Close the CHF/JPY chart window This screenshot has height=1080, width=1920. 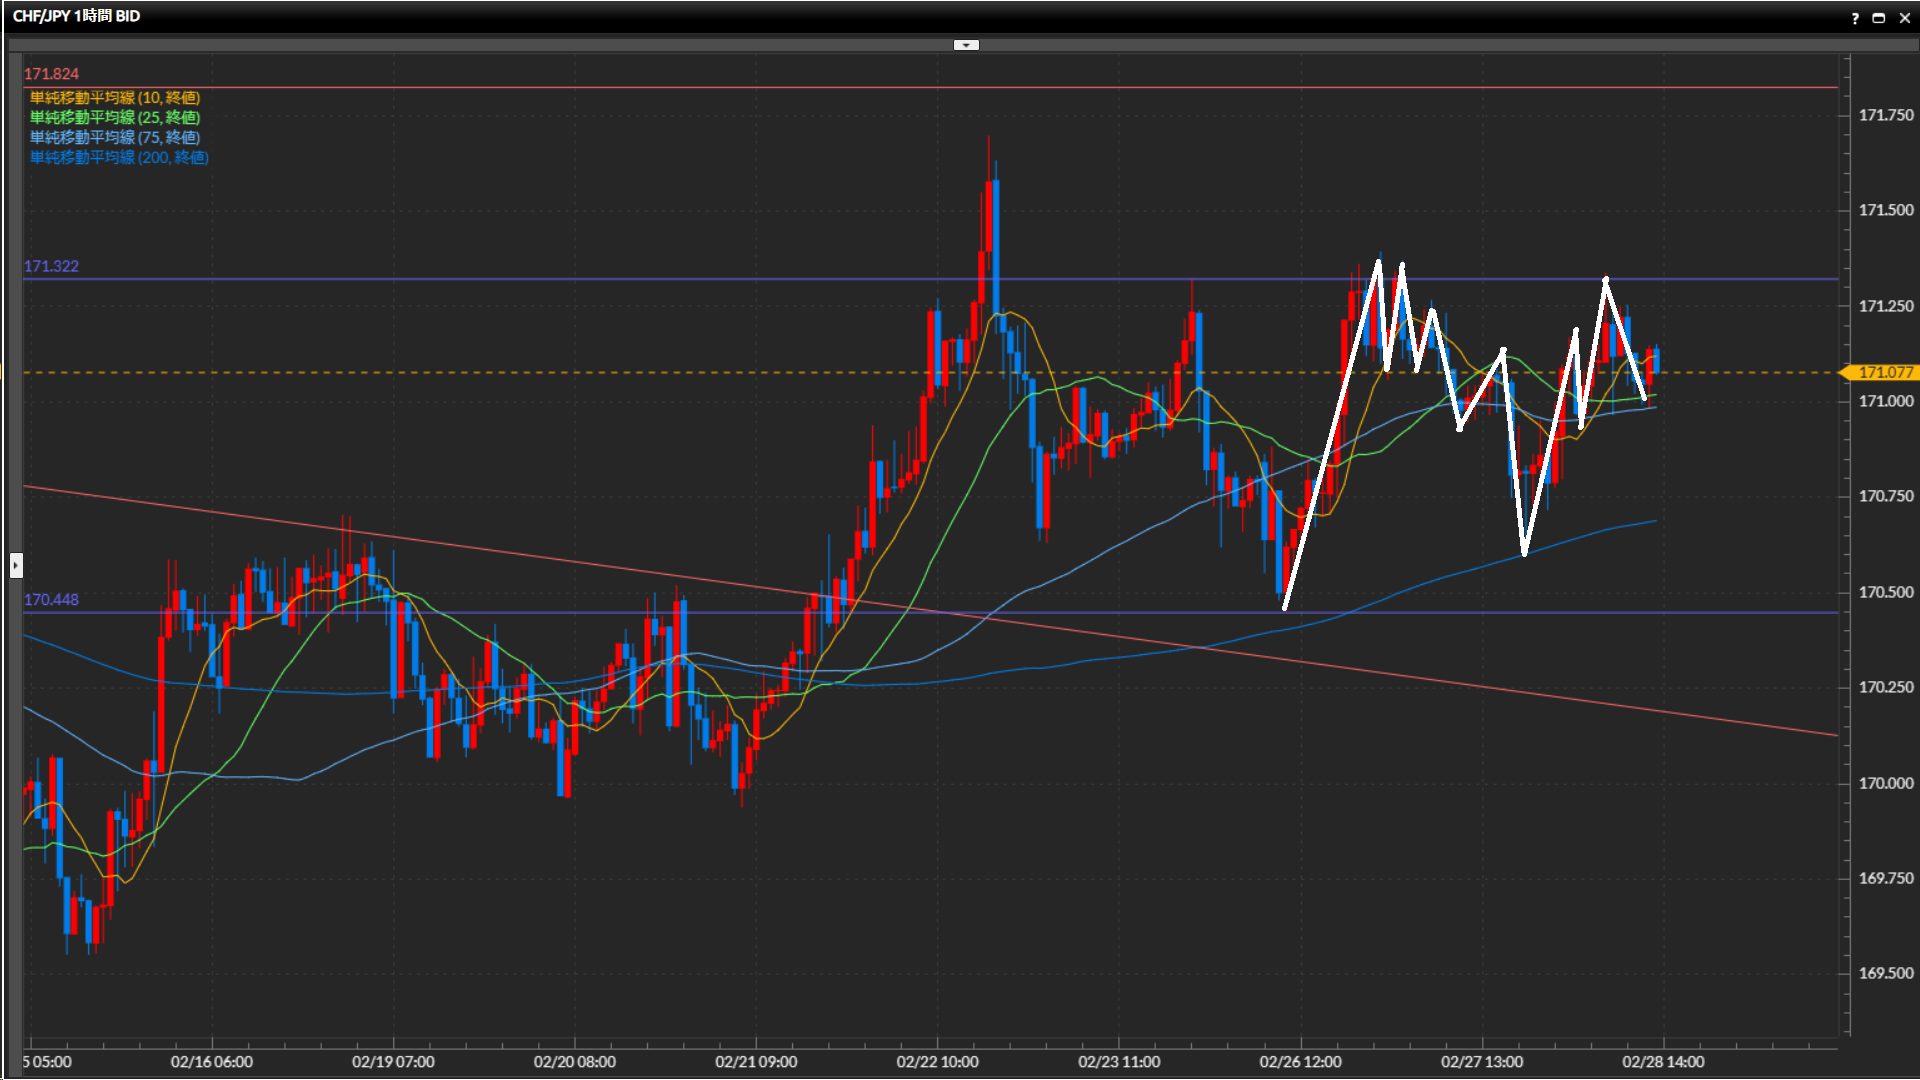pos(1904,18)
